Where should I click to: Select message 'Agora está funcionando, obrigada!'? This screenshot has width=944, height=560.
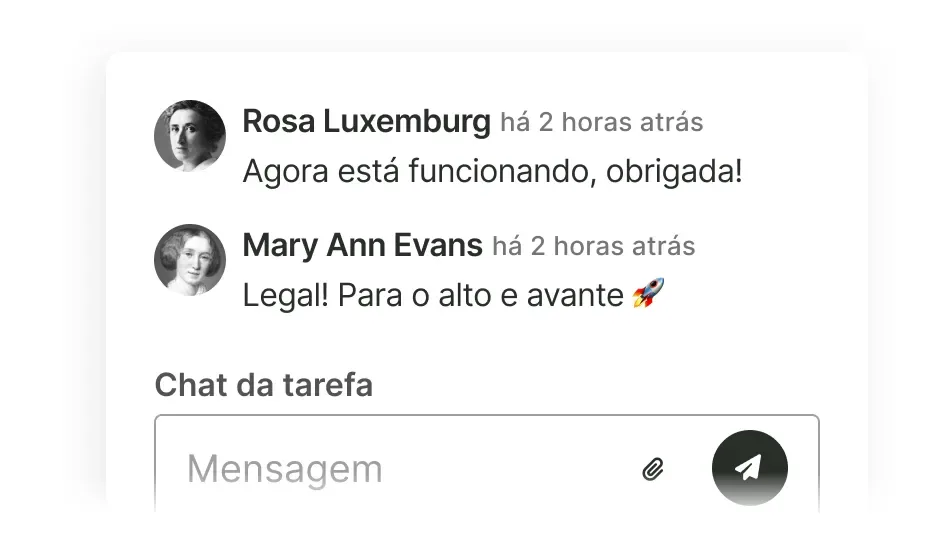[492, 171]
